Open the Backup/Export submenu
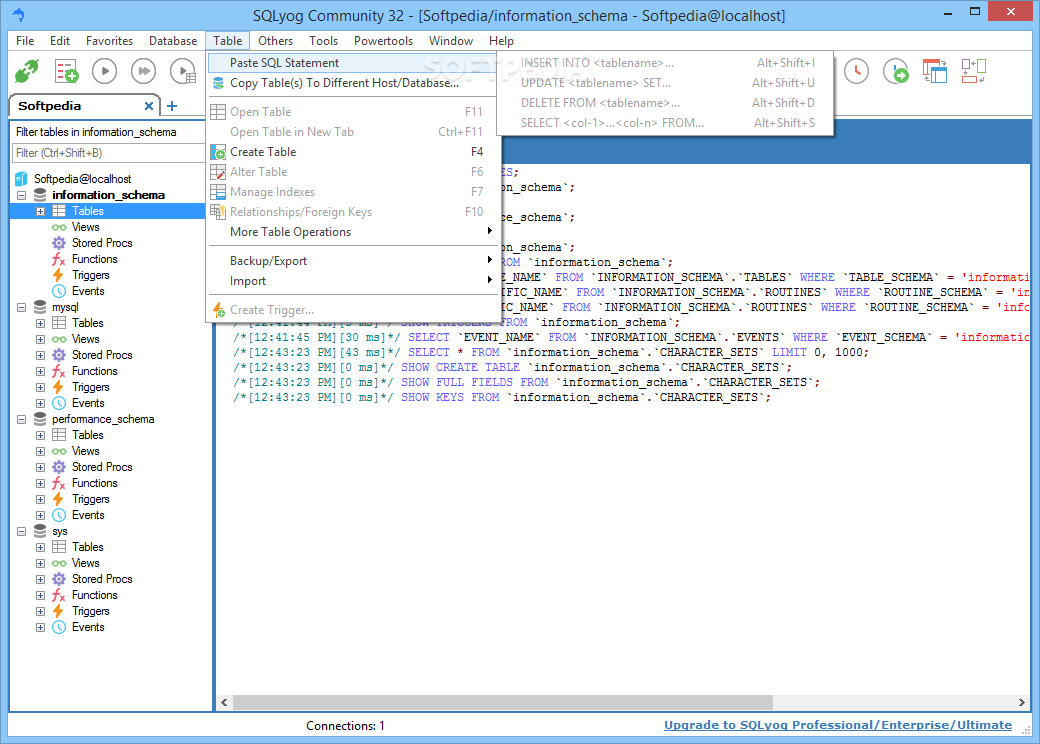 click(353, 261)
